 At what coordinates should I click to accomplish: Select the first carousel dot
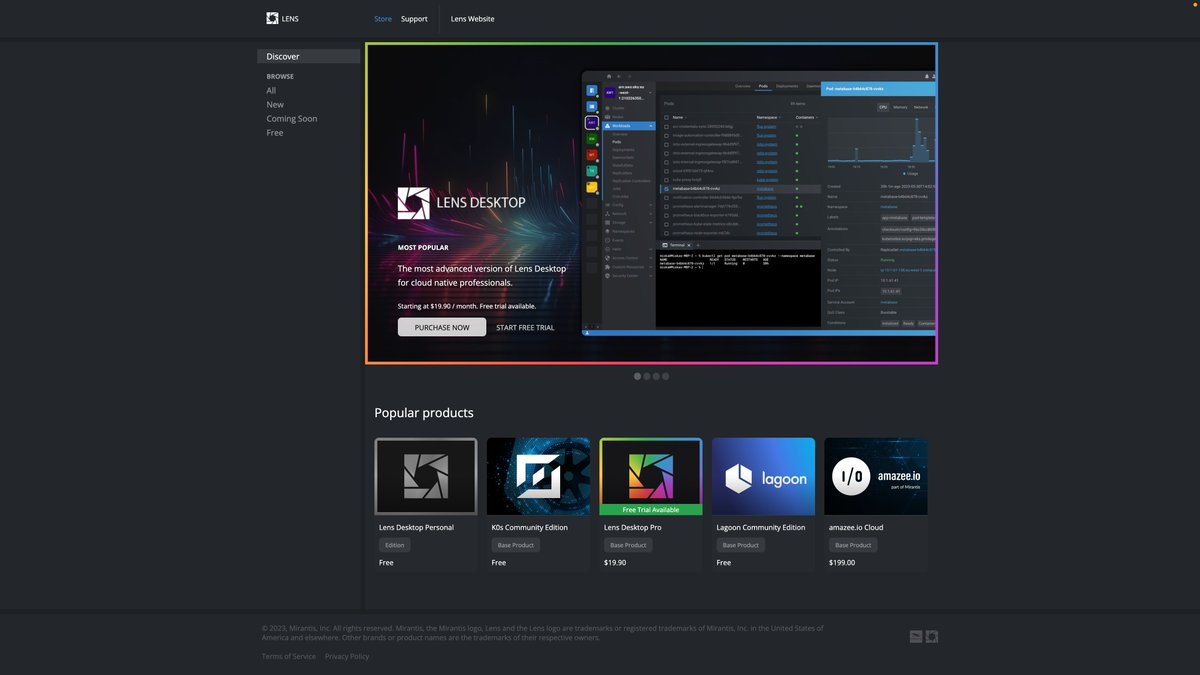638,376
